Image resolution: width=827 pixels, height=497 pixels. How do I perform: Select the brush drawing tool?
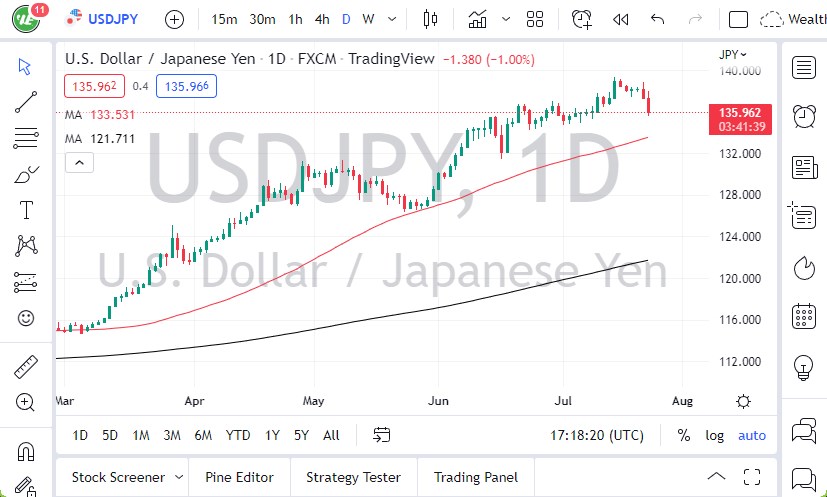click(27, 173)
